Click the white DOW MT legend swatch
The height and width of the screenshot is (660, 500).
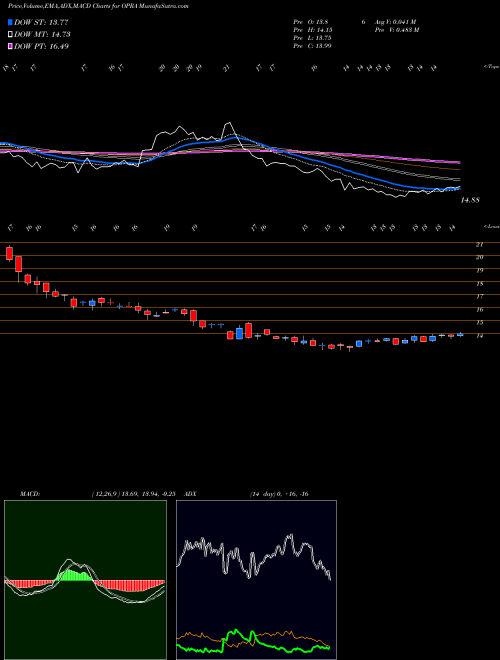point(11,34)
